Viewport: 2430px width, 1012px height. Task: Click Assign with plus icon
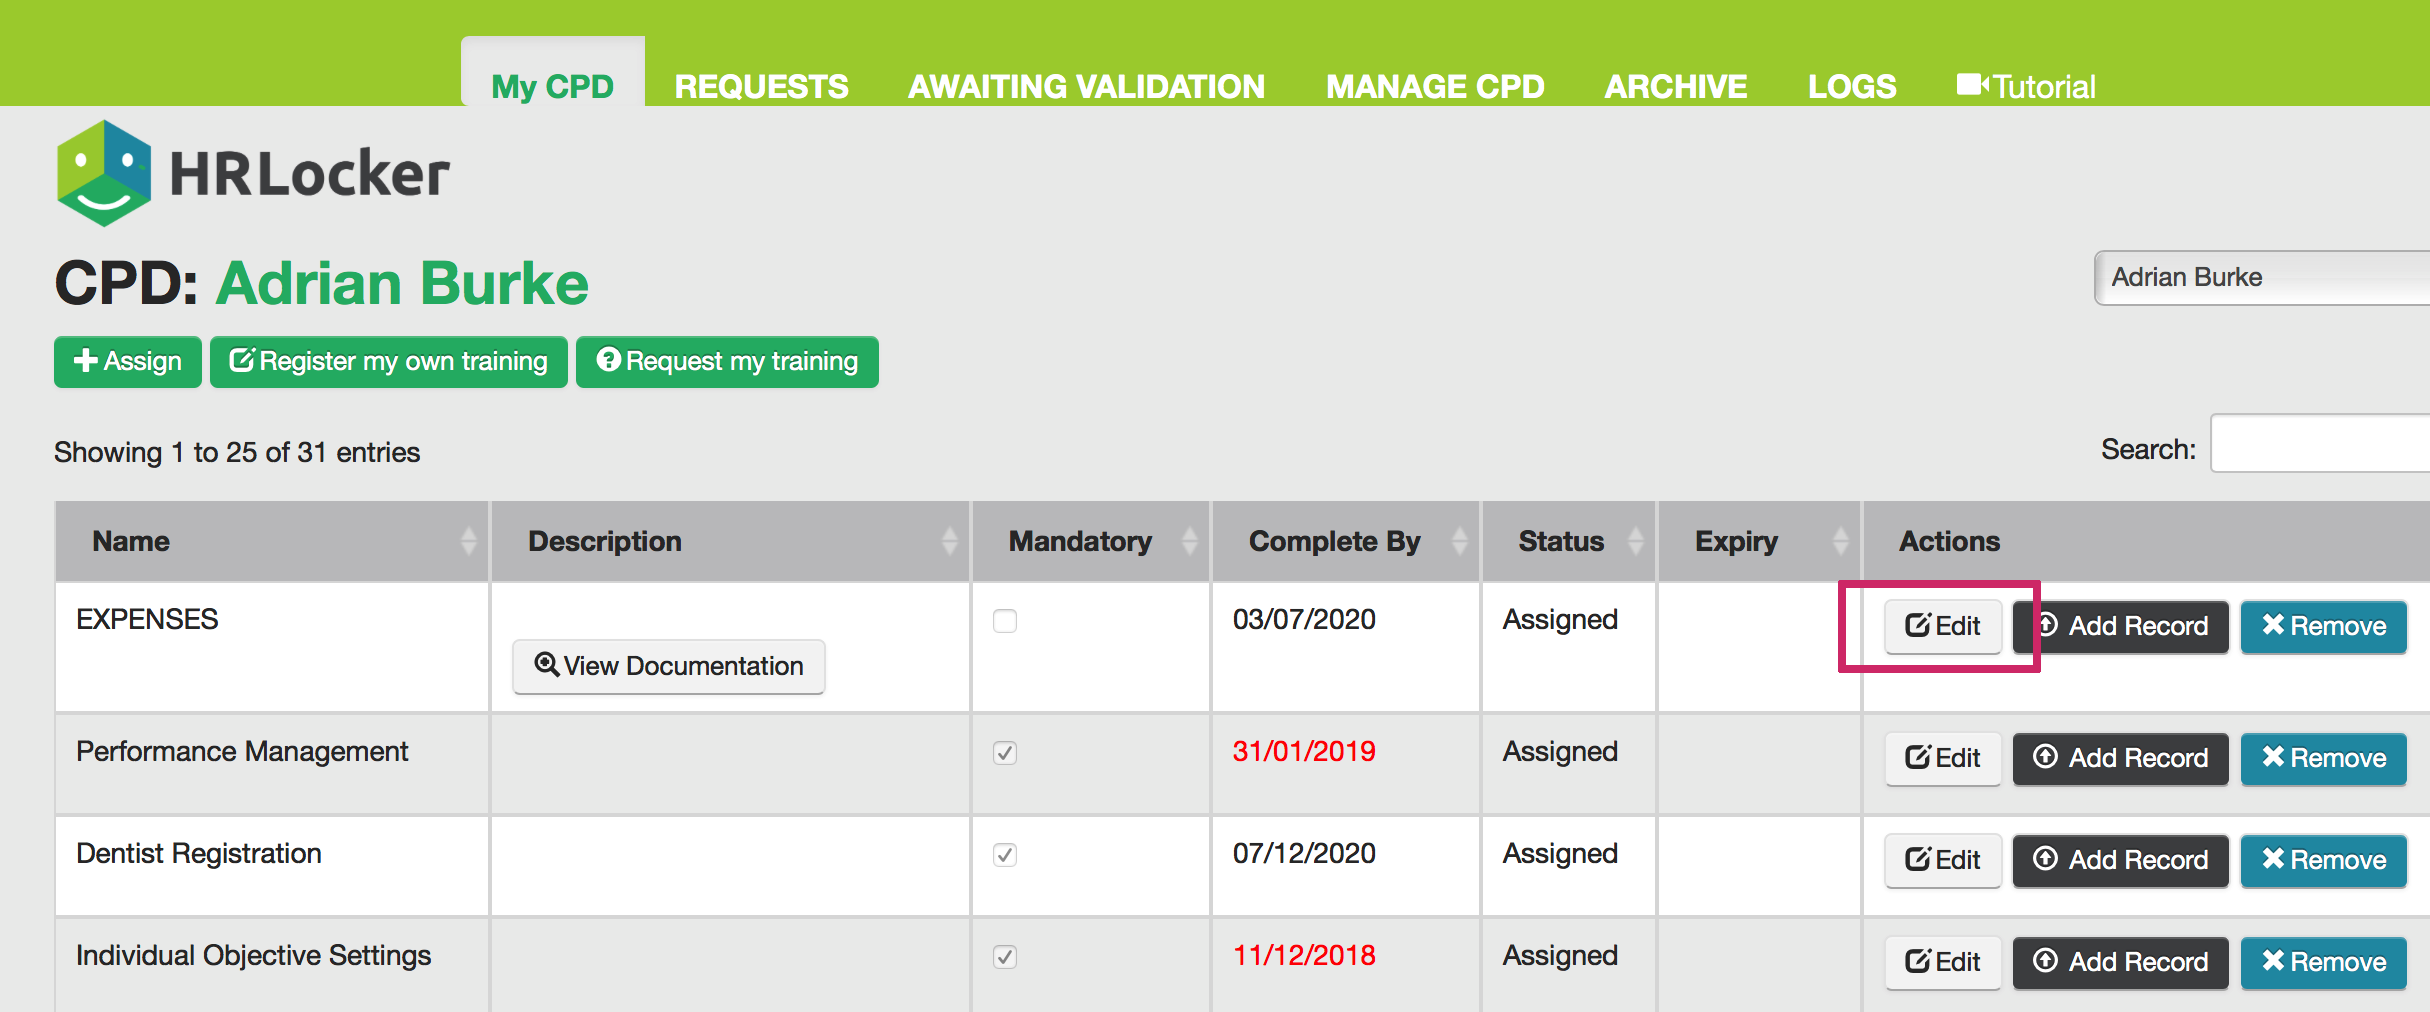(128, 361)
